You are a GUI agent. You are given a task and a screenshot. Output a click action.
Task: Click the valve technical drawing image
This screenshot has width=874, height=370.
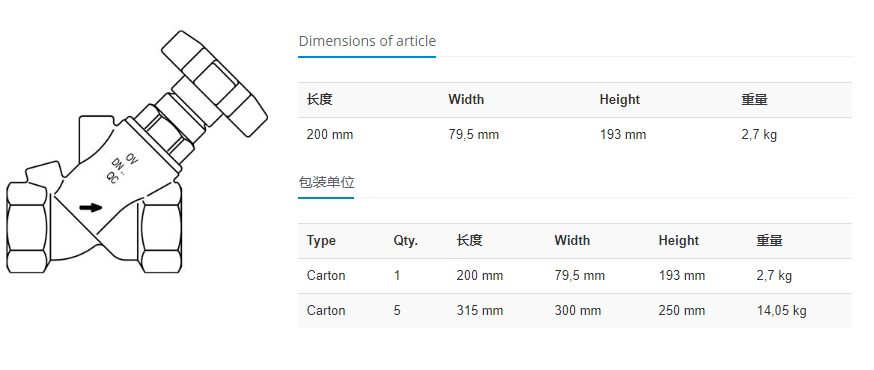(x=137, y=152)
